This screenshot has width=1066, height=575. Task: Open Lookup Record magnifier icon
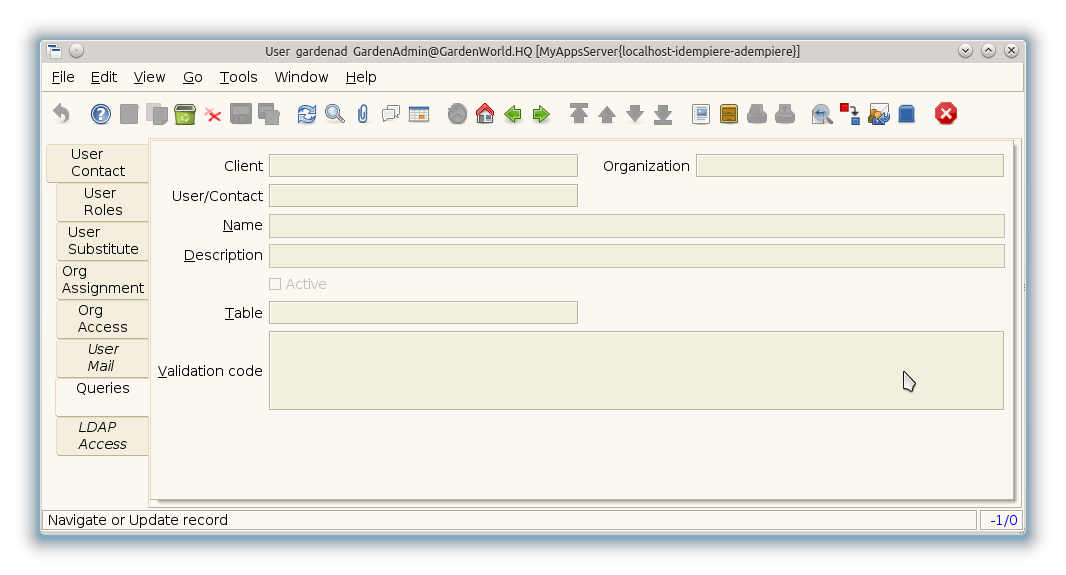click(335, 114)
